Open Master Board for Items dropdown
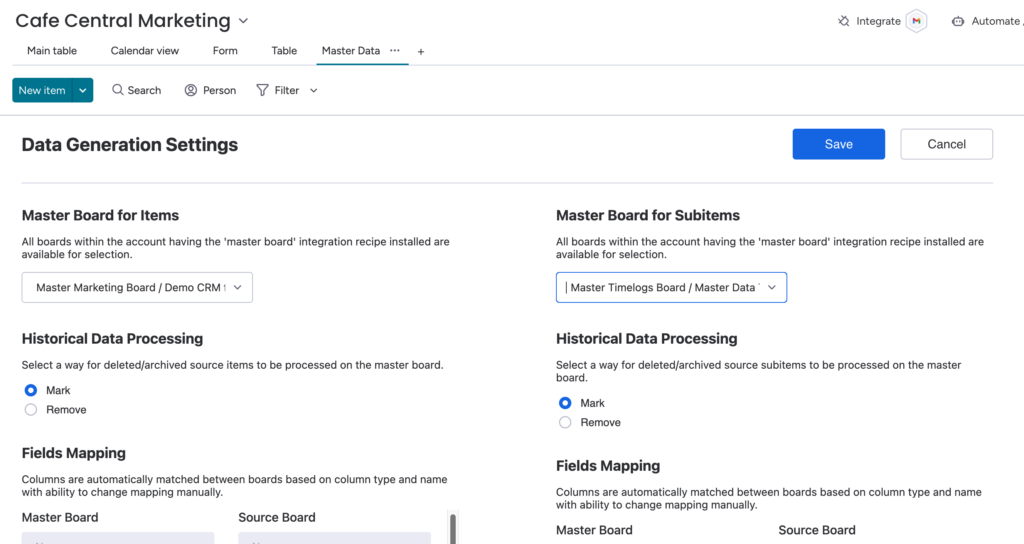 point(137,288)
